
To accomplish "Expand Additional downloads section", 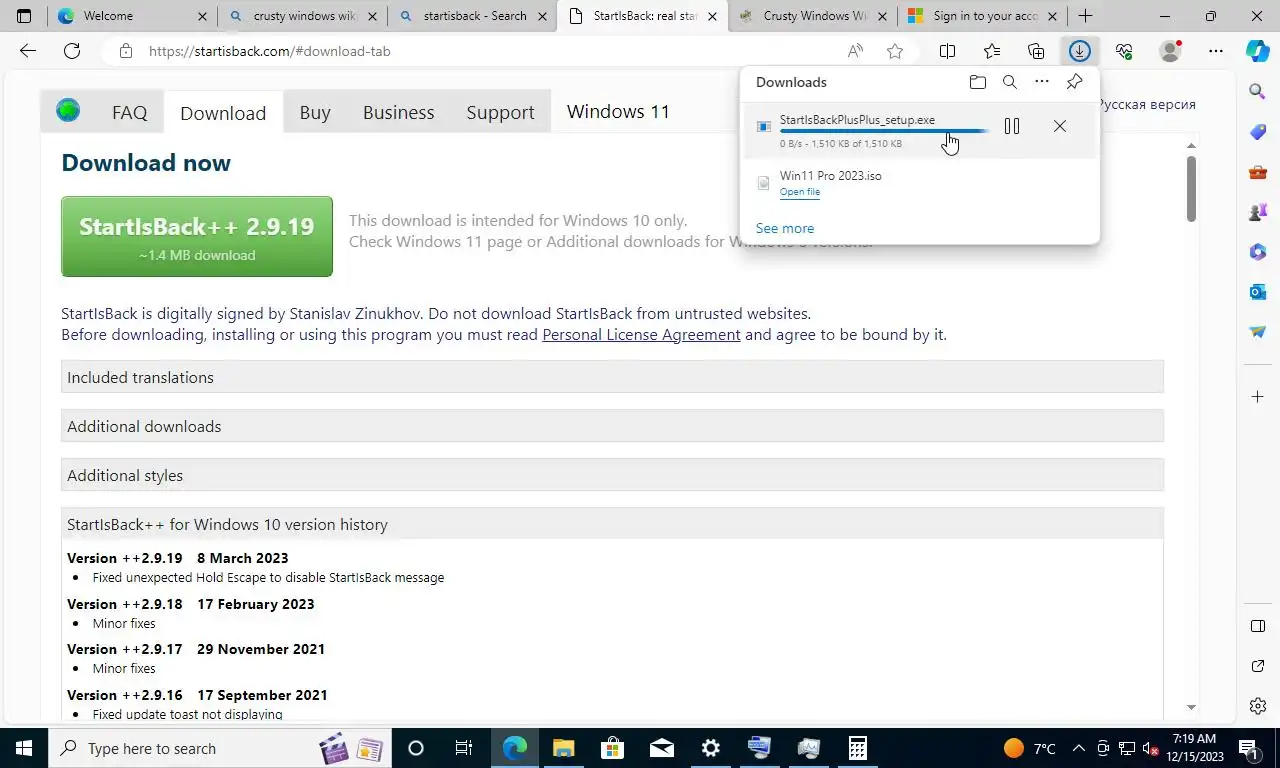I will 612,426.
